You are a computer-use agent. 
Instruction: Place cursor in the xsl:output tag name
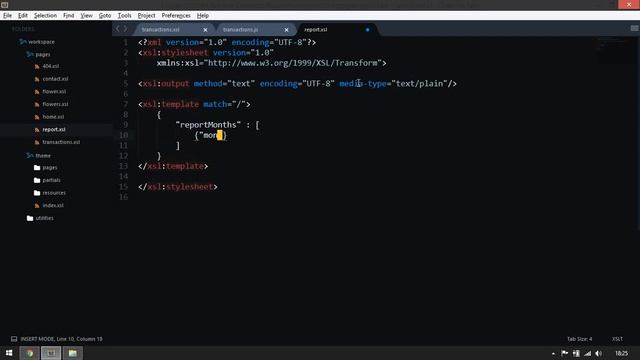(166, 84)
